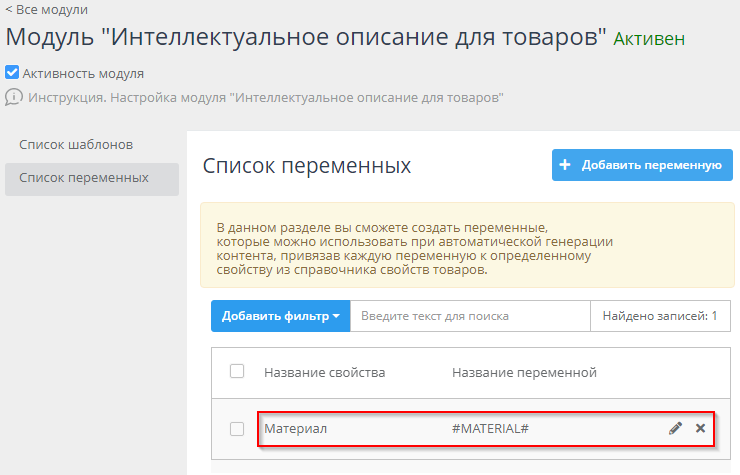740x475 pixels.
Task: Check the Материал row checkbox
Action: point(237,429)
